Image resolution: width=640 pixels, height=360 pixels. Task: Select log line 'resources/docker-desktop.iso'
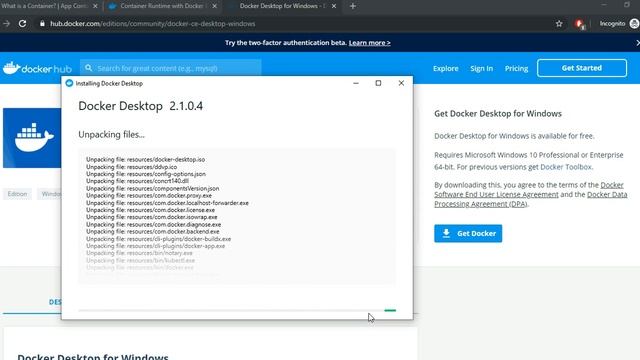(145, 160)
